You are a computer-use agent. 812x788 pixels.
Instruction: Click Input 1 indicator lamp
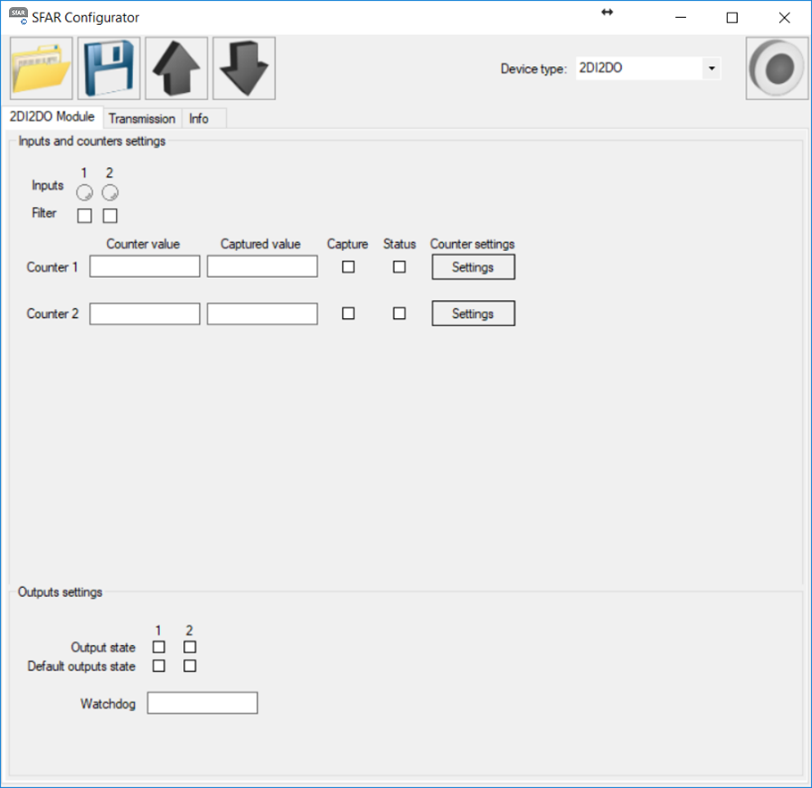(85, 192)
